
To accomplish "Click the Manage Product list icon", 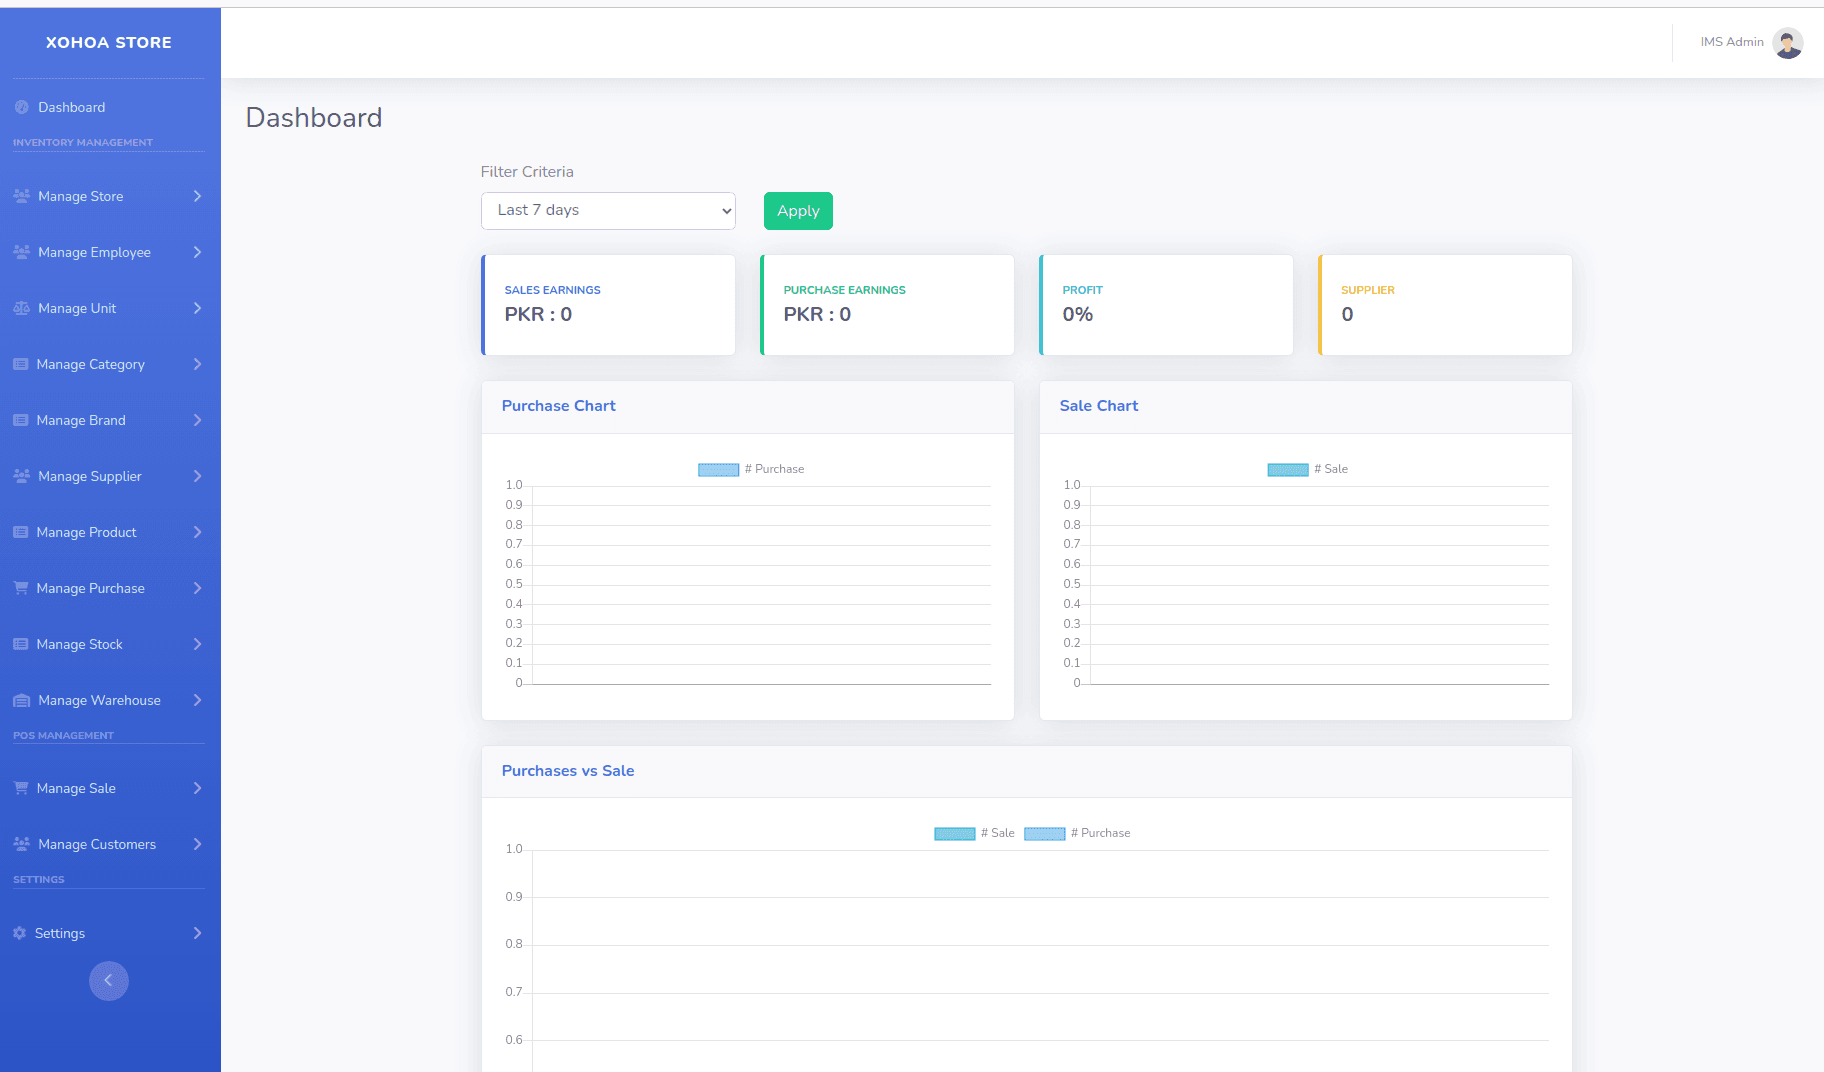I will (20, 532).
